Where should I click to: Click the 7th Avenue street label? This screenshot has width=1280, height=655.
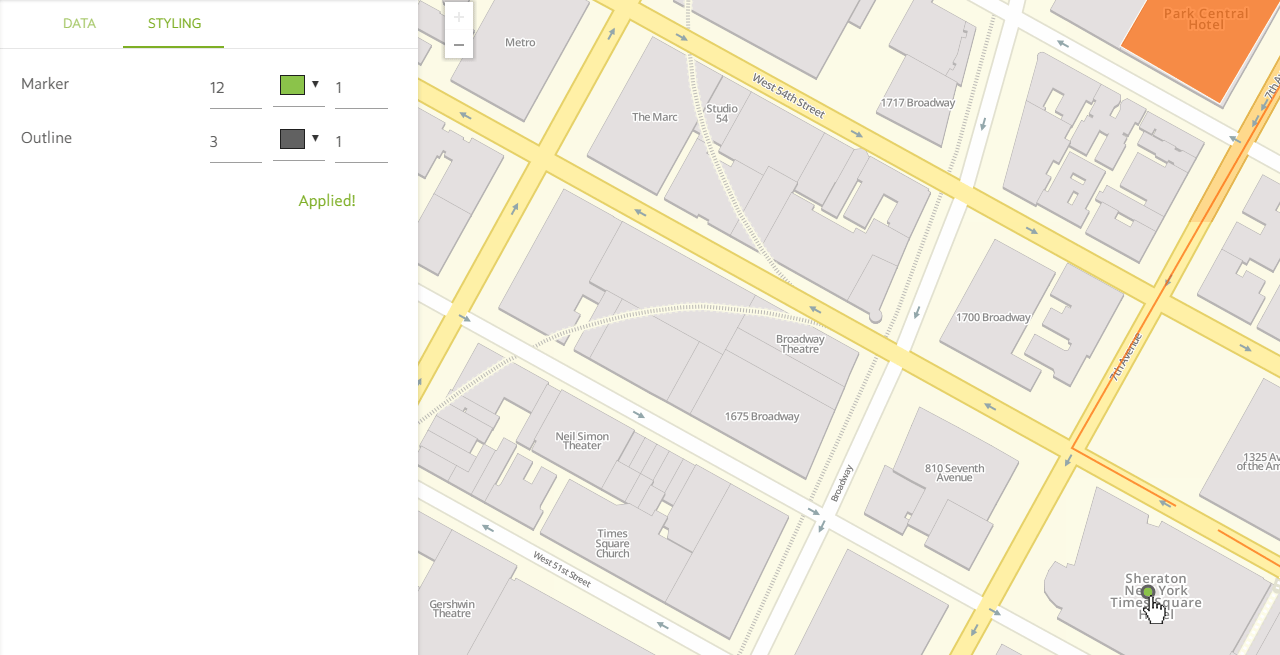tap(1126, 357)
